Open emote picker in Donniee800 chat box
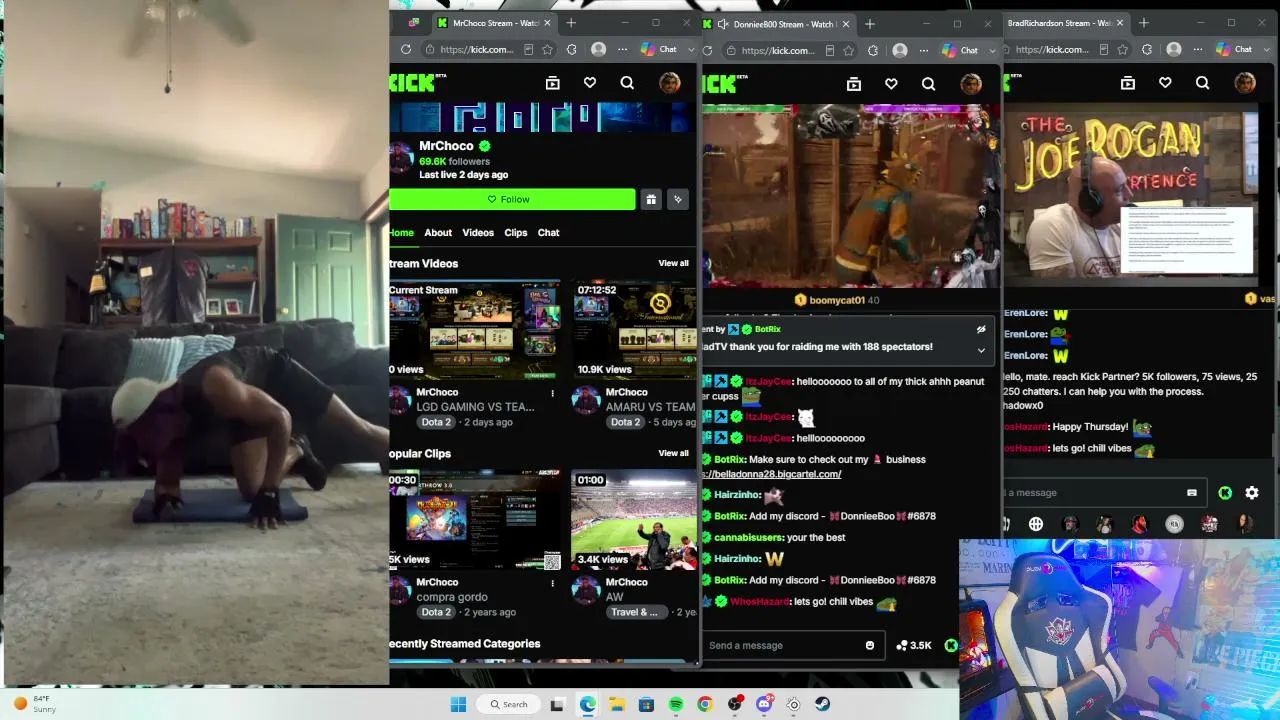Image resolution: width=1280 pixels, height=720 pixels. [x=869, y=645]
